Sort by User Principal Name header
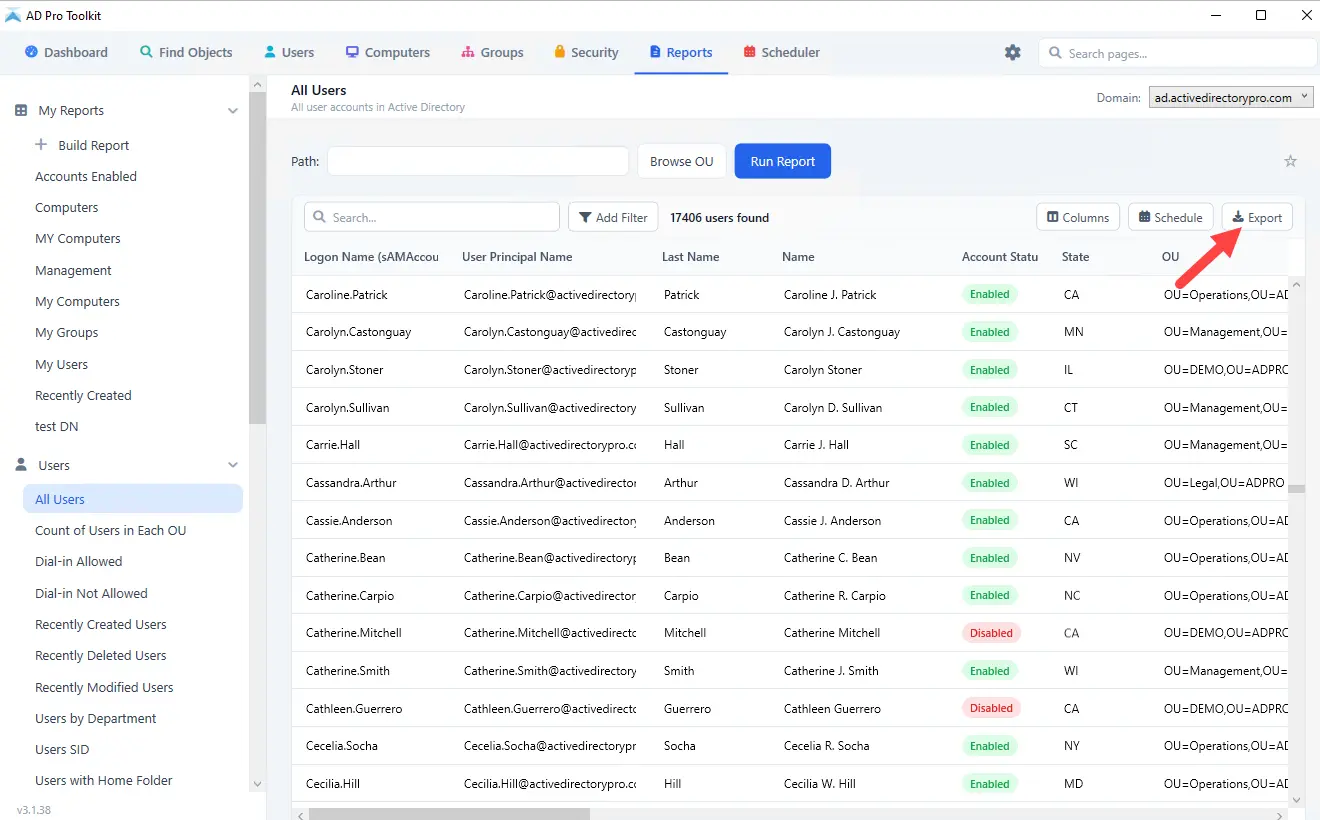1320x820 pixels. point(517,257)
